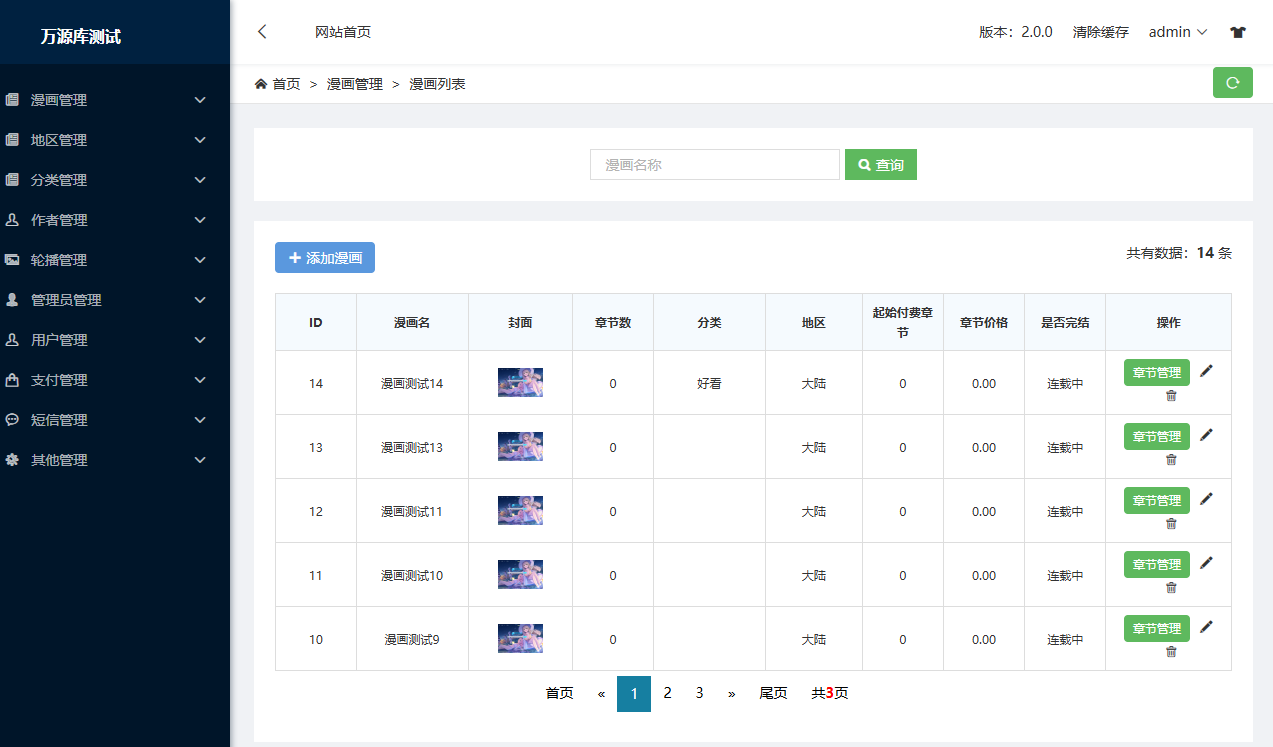
Task: Click the trash icon for 漫画测试10
Action: [x=1171, y=588]
